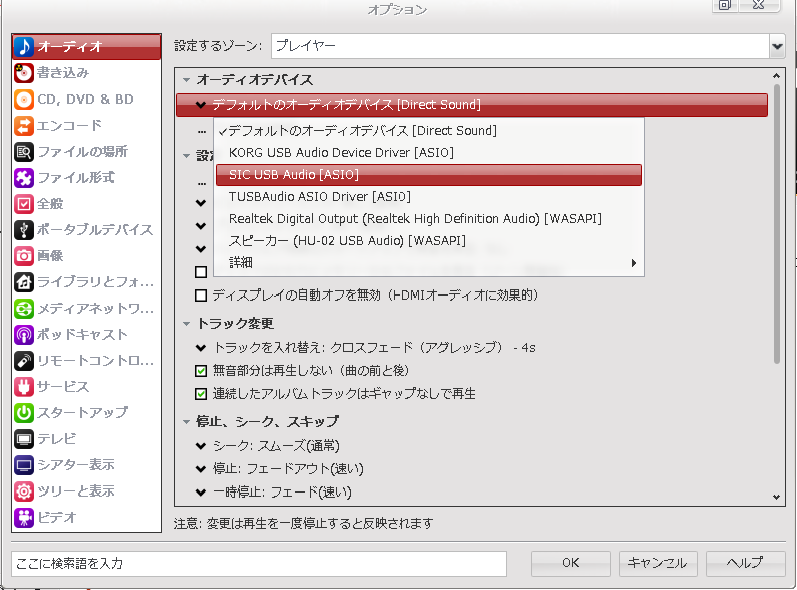Screen dimensions: 797x590
Task: Click the エンコード orange icon
Action: 24,125
